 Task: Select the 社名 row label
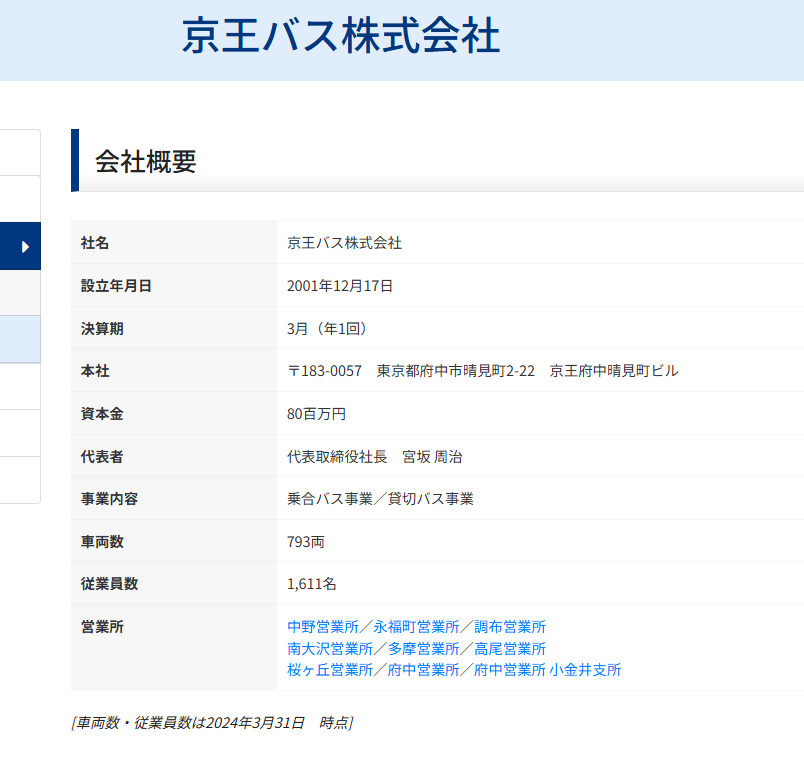pyautogui.click(x=95, y=242)
